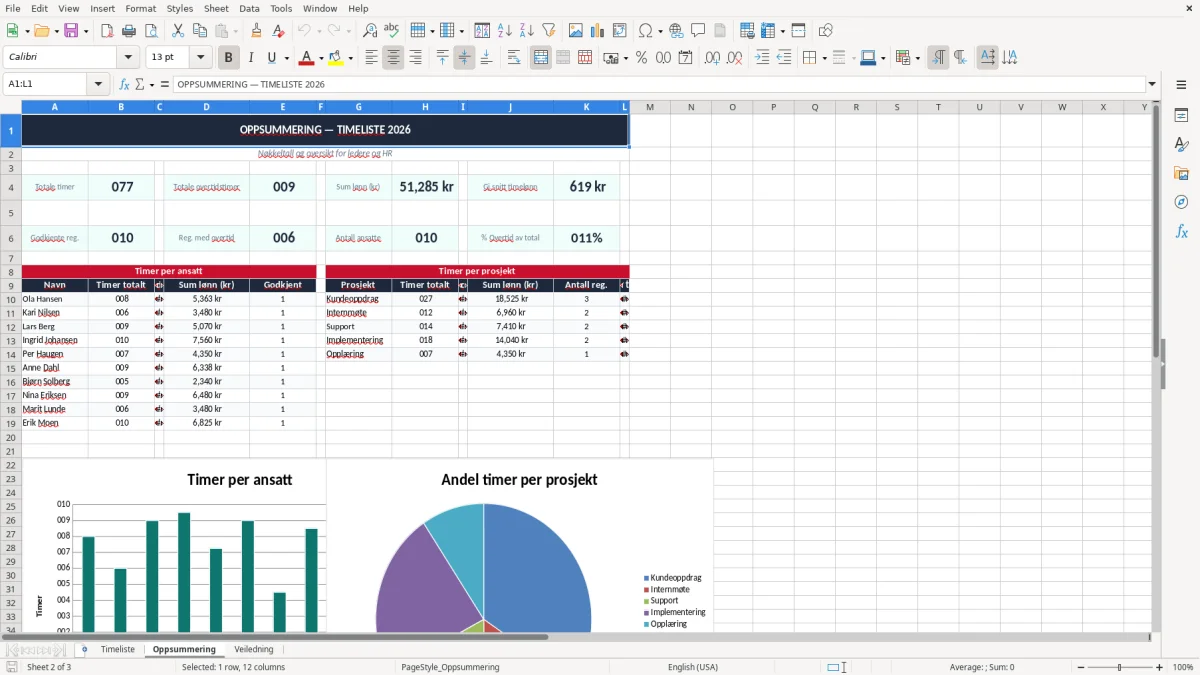Open the font name dropdown
Viewport: 1200px width, 675px height.
(x=128, y=58)
